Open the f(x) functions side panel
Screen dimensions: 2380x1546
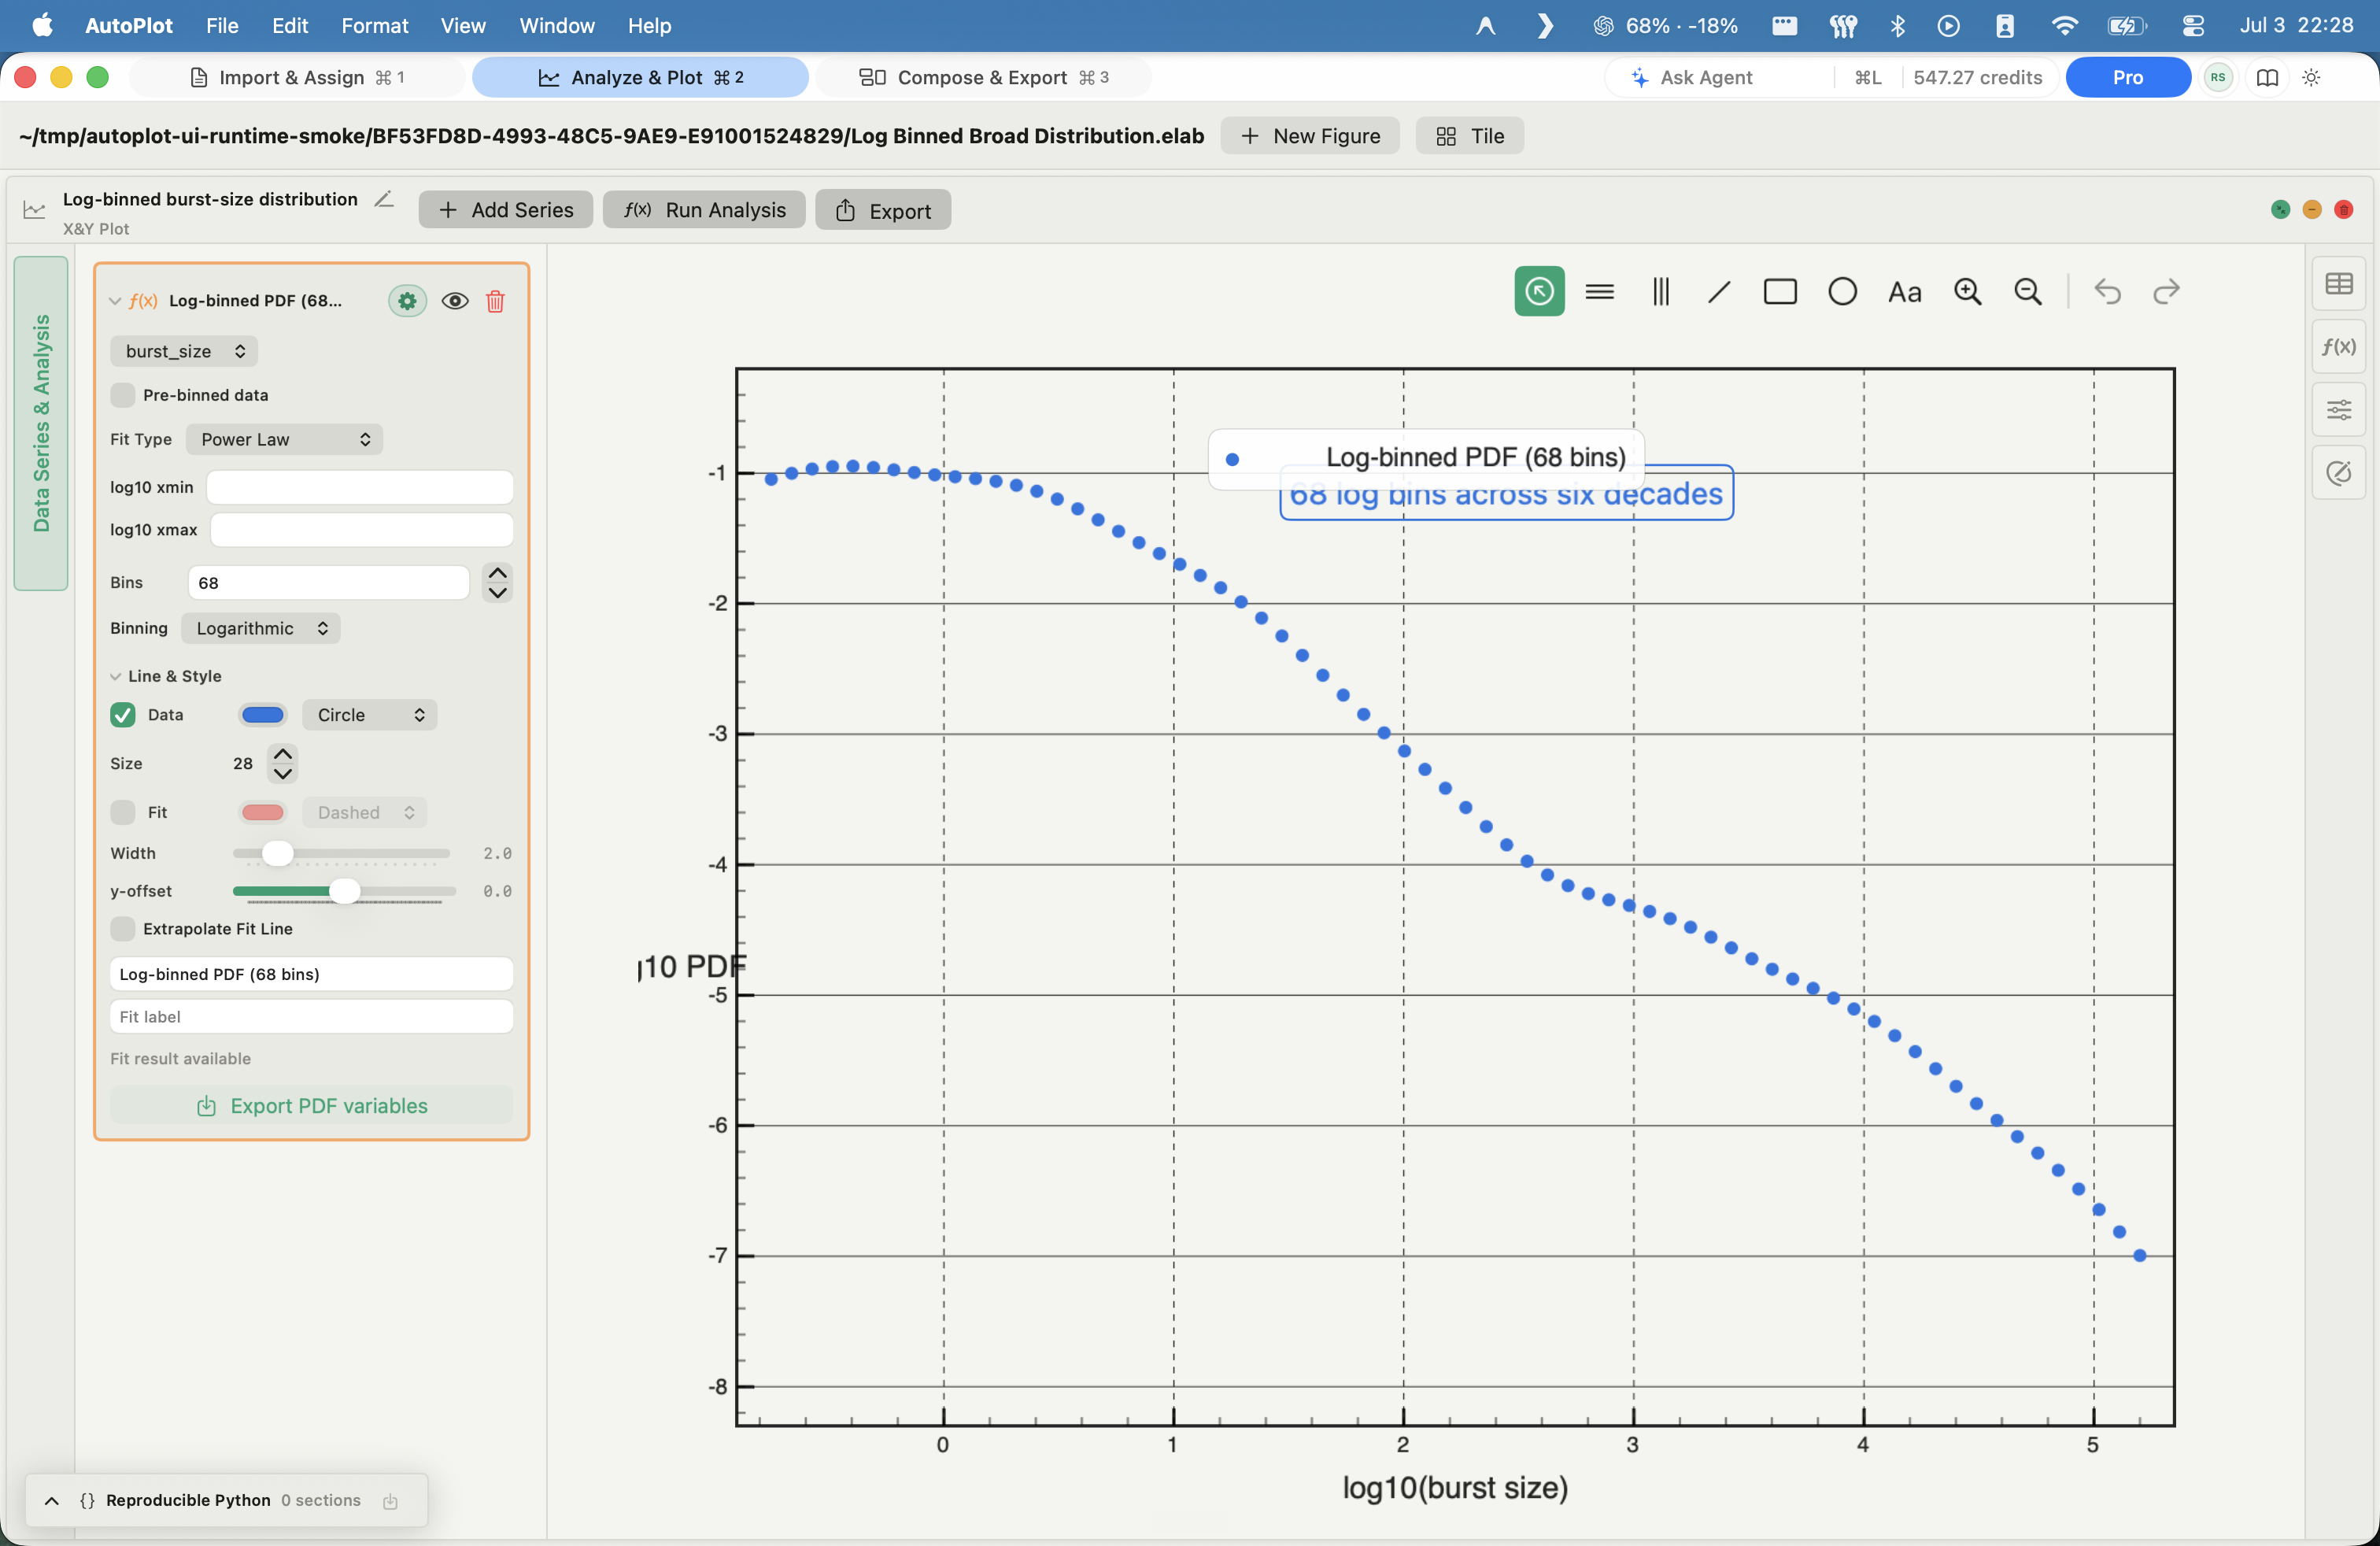click(2338, 346)
